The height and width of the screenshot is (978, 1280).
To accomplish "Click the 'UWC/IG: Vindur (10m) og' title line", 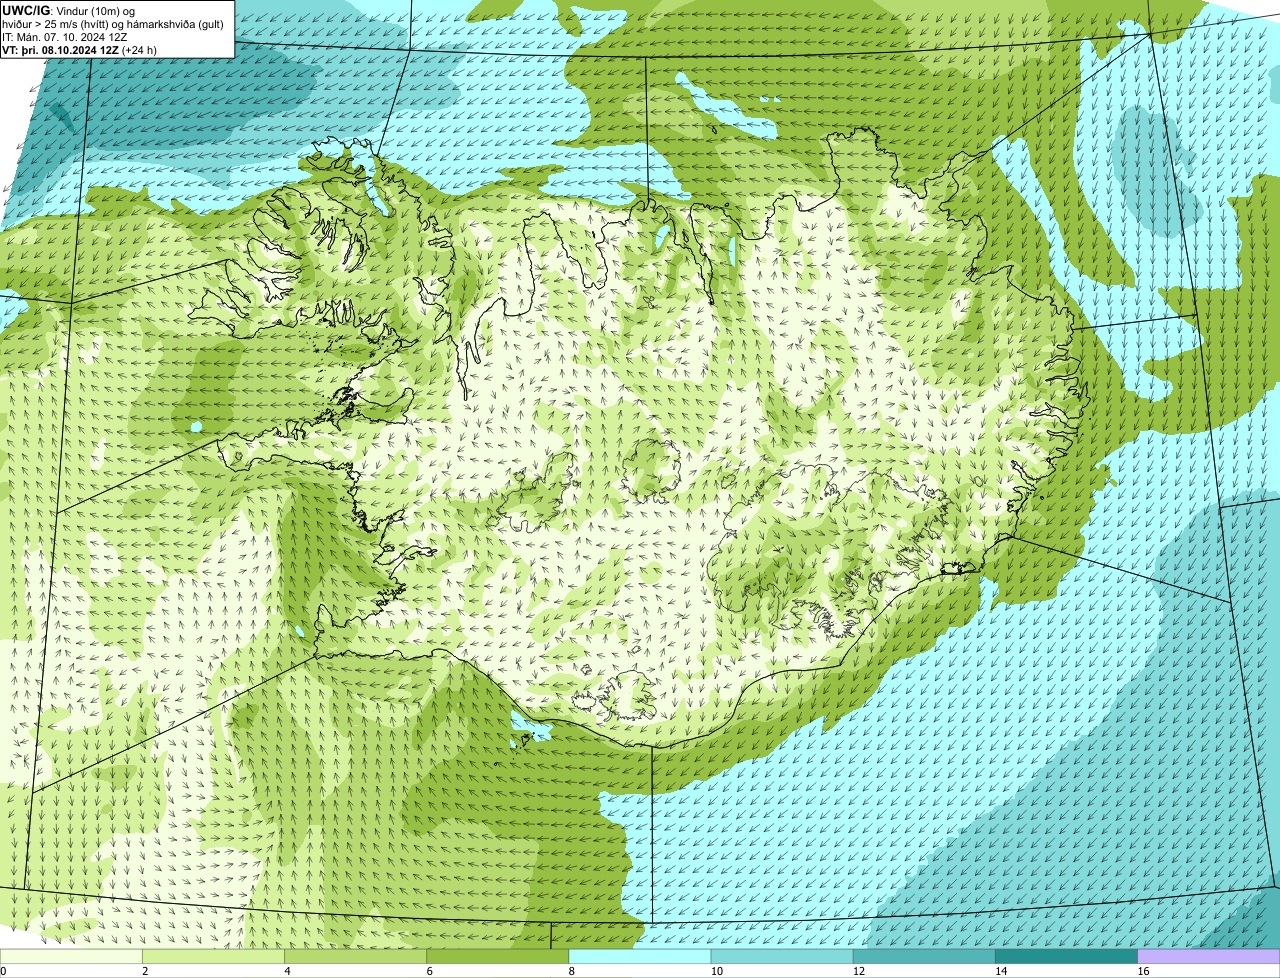I will 69,10.
